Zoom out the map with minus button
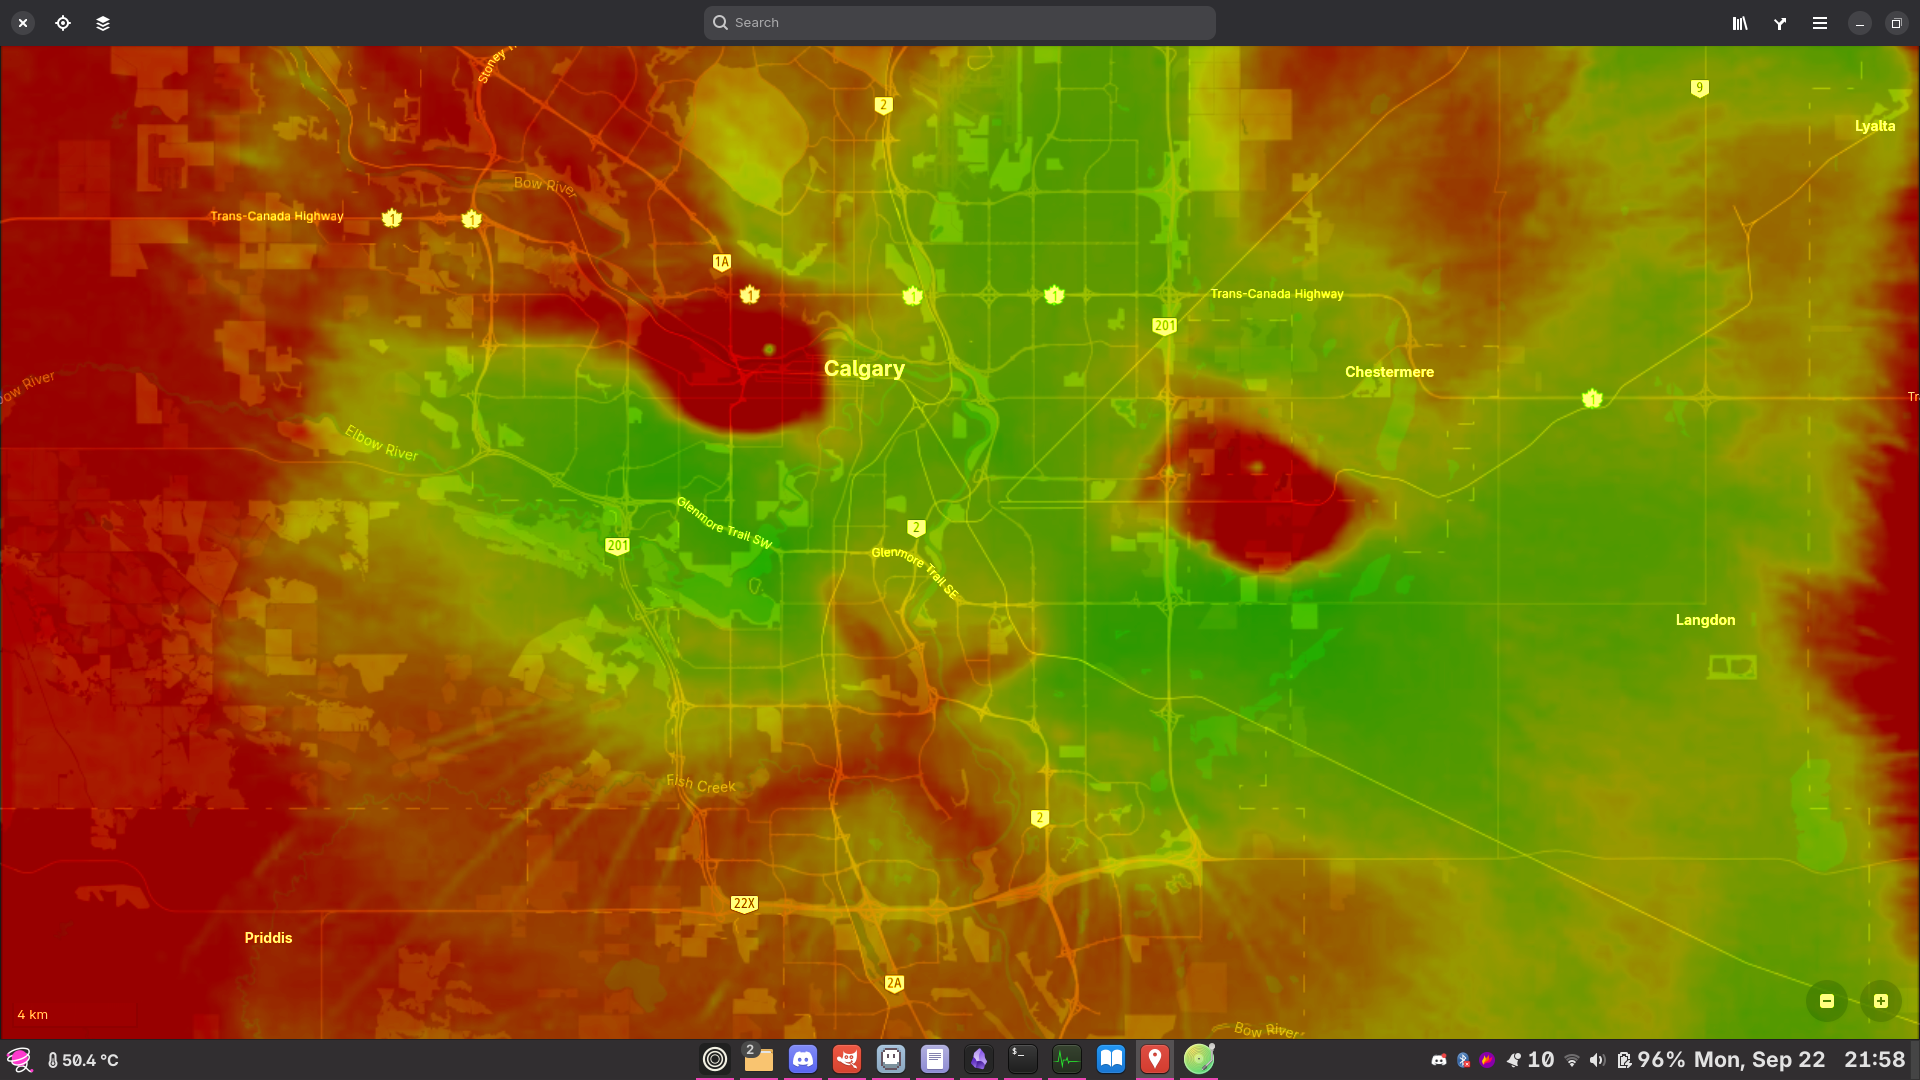The height and width of the screenshot is (1080, 1920). click(1827, 1001)
